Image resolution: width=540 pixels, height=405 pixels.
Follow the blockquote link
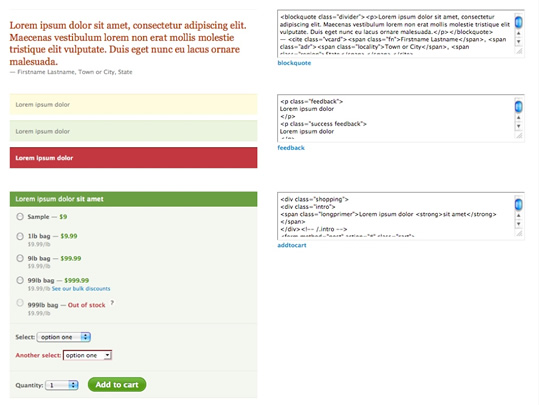click(294, 63)
